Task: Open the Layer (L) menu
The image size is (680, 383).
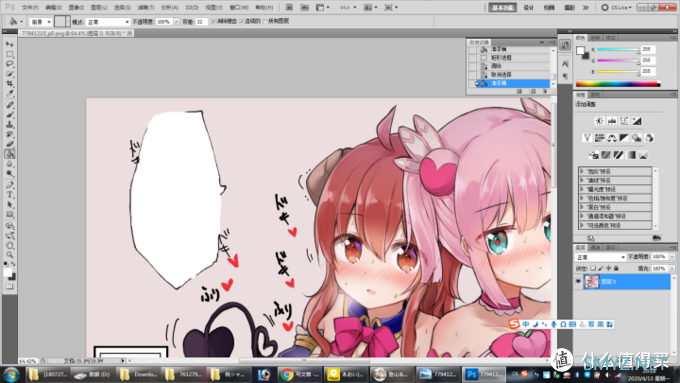Action: pyautogui.click(x=99, y=7)
